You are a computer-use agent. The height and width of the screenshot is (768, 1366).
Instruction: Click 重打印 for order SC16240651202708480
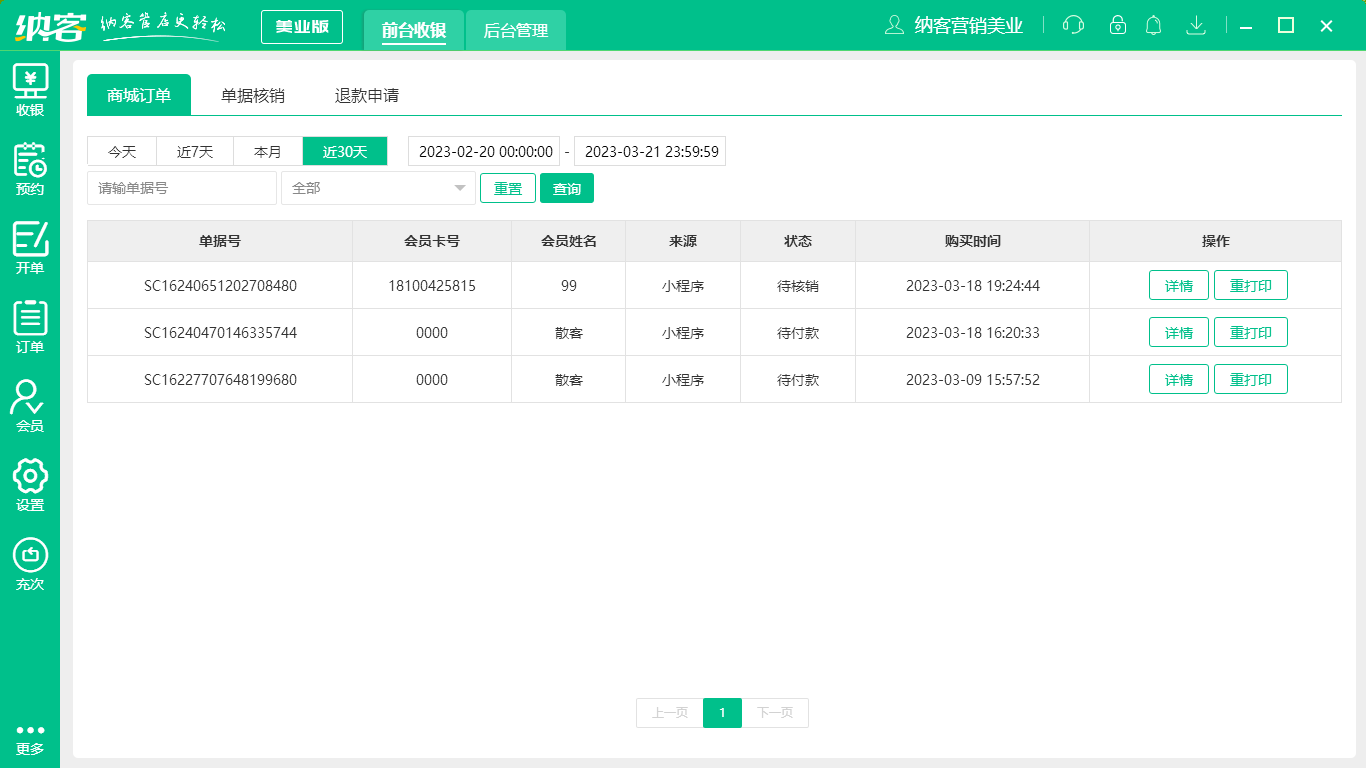pos(1251,285)
